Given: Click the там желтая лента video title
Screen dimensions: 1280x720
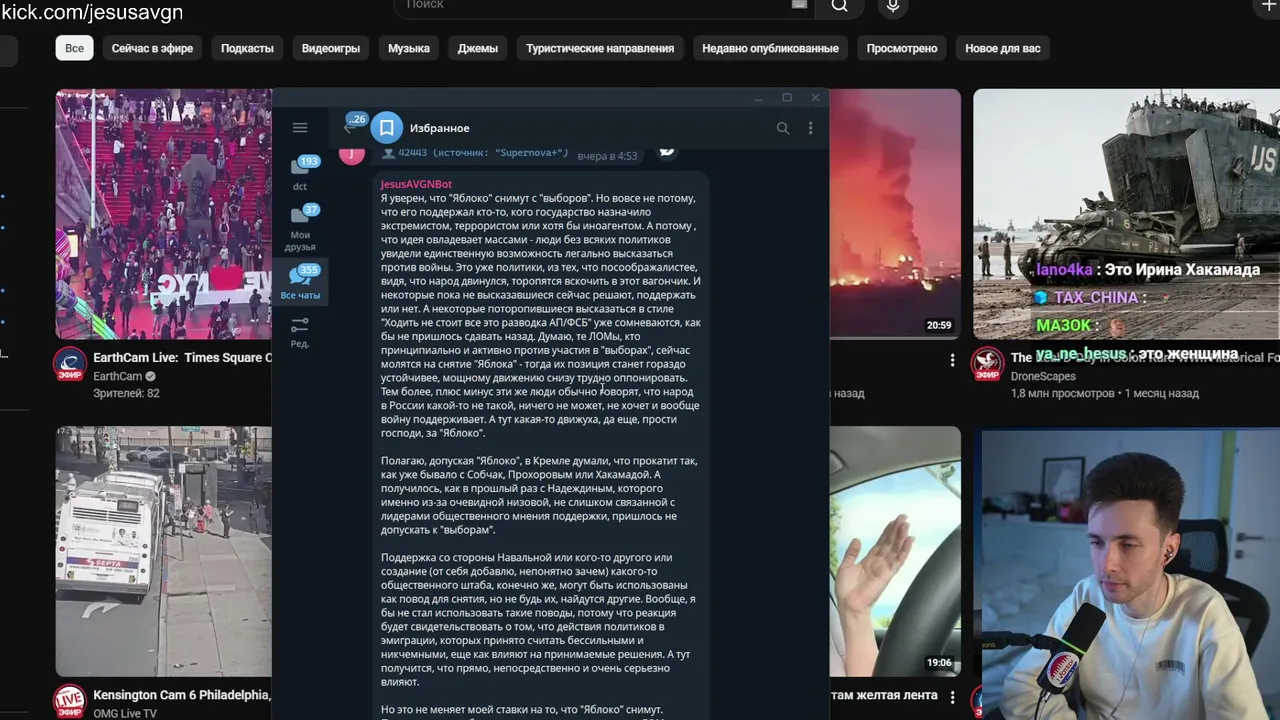Looking at the screenshot, I should [884, 695].
